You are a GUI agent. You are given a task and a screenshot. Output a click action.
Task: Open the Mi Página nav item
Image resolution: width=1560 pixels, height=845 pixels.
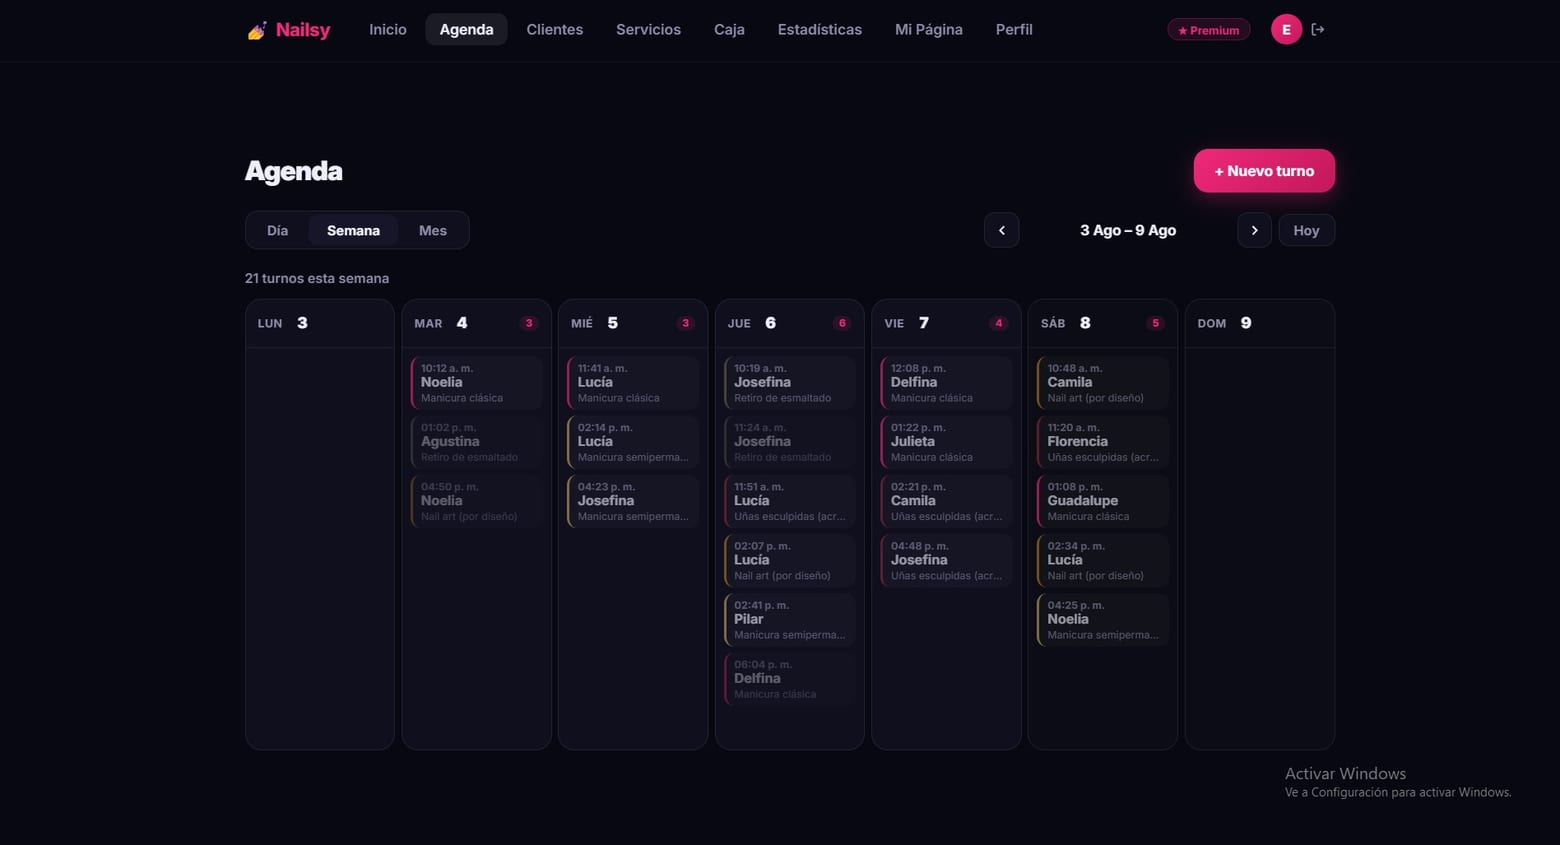tap(929, 30)
